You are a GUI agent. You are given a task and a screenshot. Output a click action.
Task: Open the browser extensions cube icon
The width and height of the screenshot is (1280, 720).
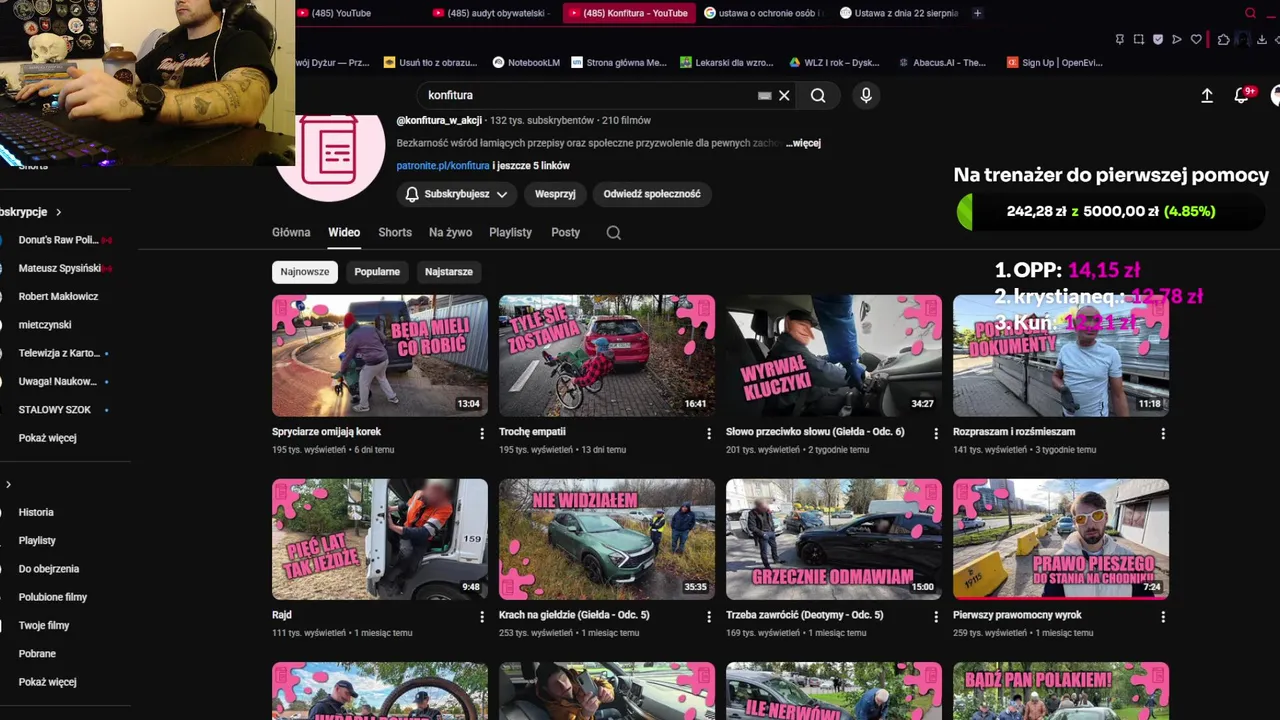[x=1223, y=40]
